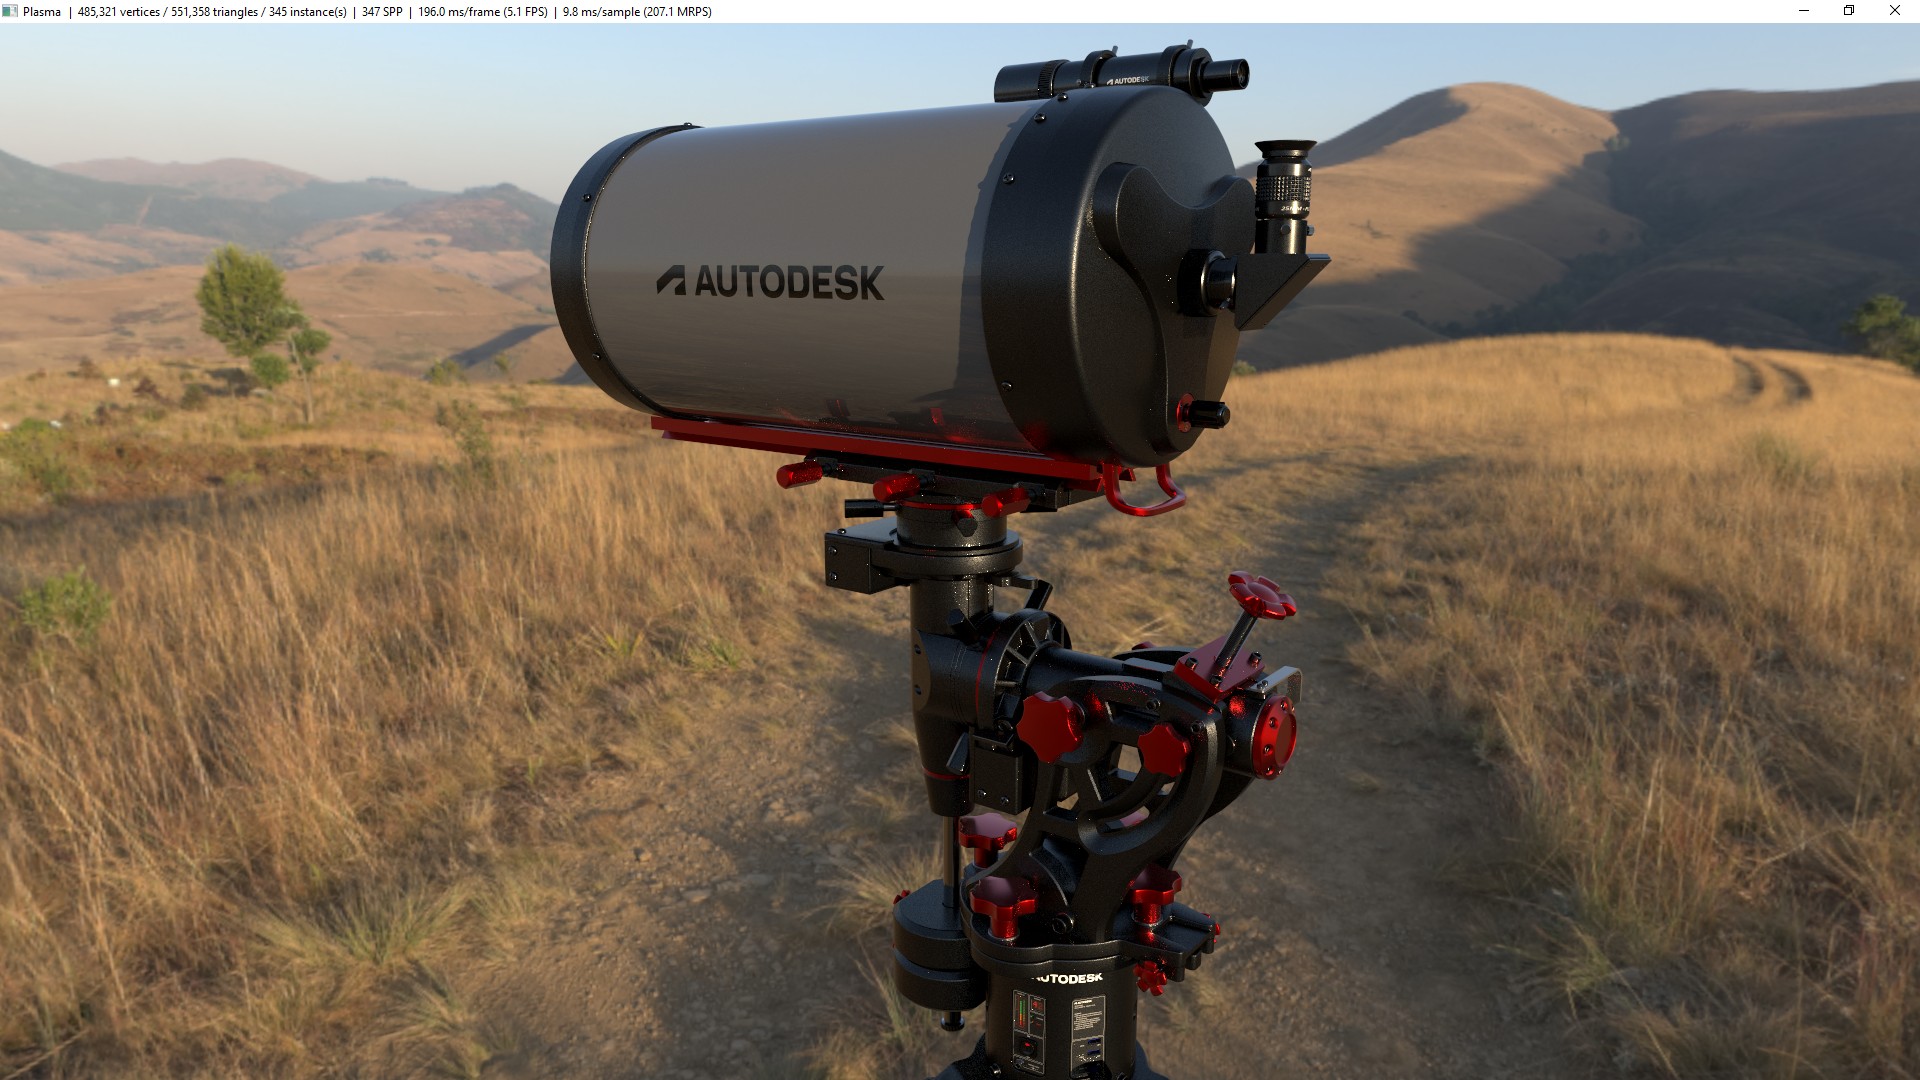The height and width of the screenshot is (1080, 1920).
Task: Click the control panel on the mount base
Action: point(1029,1030)
